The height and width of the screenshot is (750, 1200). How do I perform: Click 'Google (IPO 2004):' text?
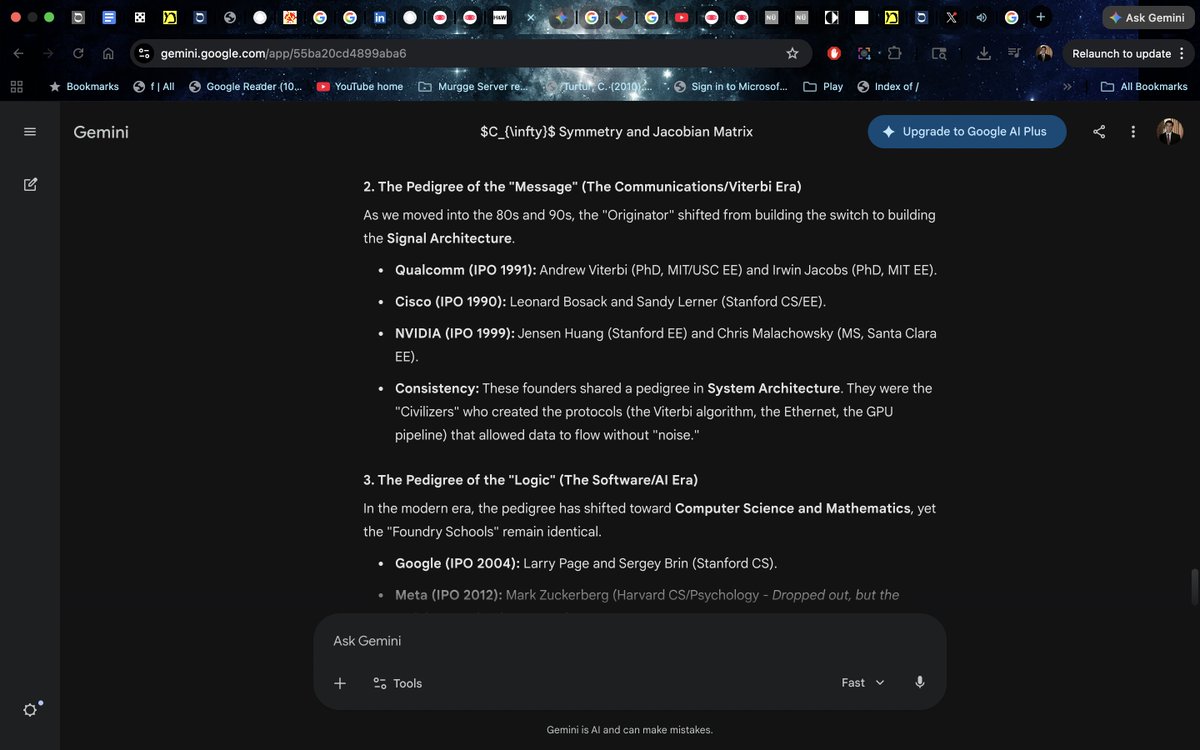tap(456, 563)
